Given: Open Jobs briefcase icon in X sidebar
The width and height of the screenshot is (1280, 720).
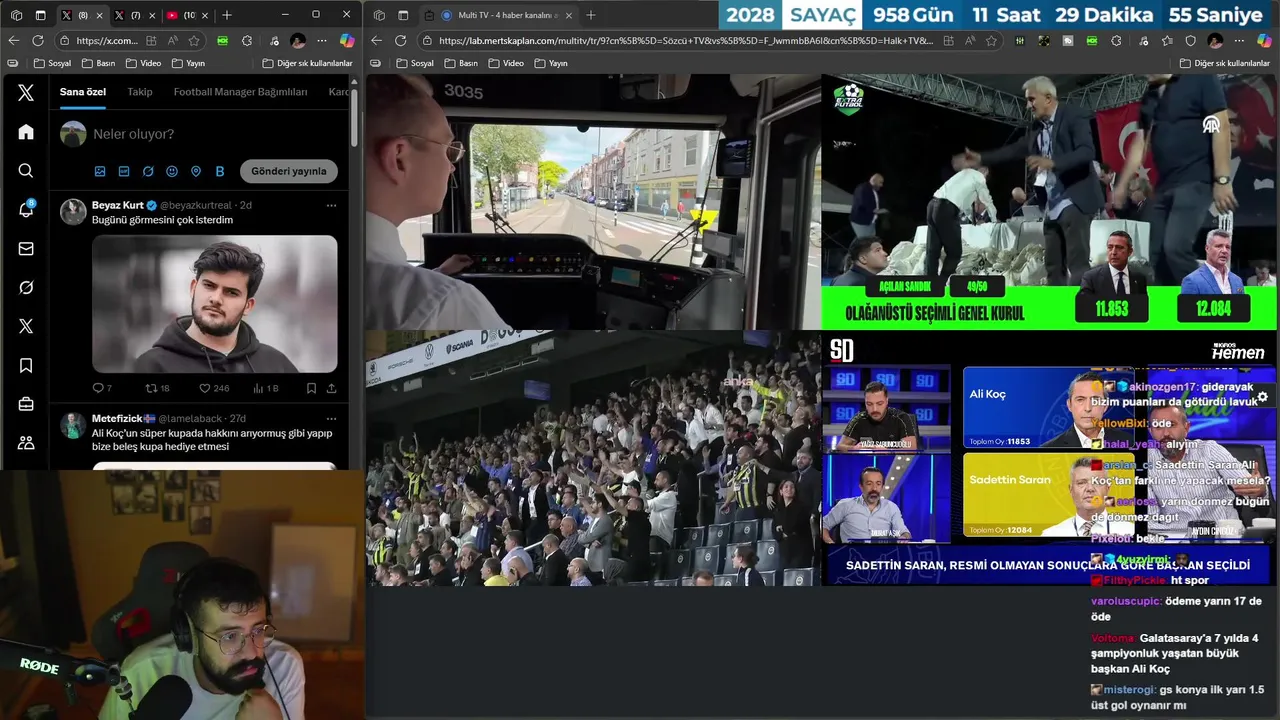Looking at the screenshot, I should pyautogui.click(x=26, y=405).
